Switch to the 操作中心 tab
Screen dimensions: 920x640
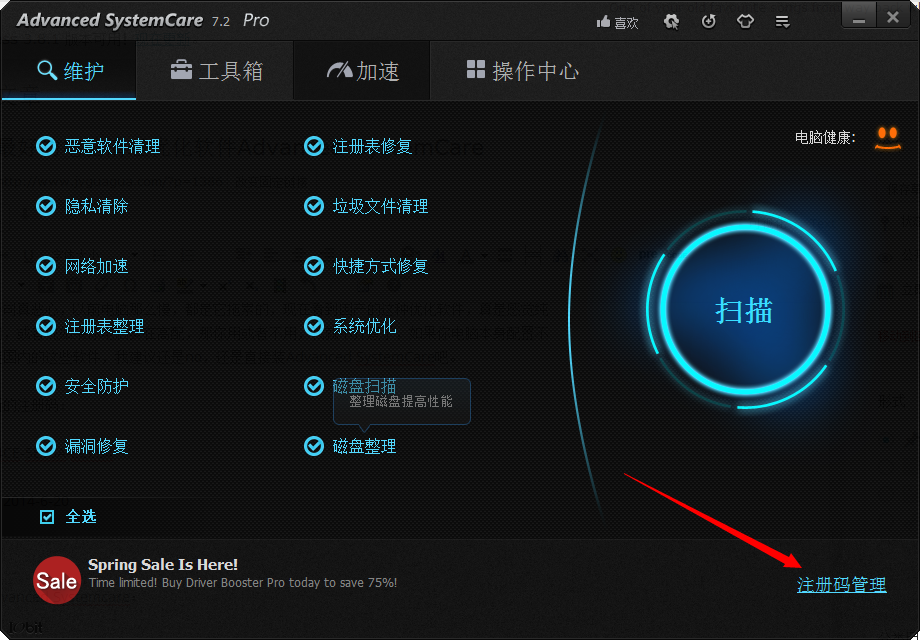[x=522, y=71]
